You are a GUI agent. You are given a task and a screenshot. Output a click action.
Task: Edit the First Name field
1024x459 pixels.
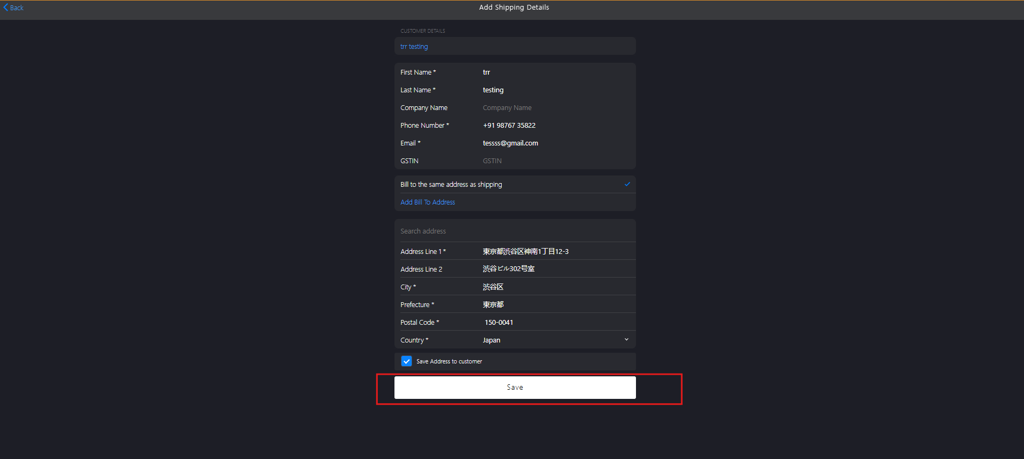pos(557,72)
